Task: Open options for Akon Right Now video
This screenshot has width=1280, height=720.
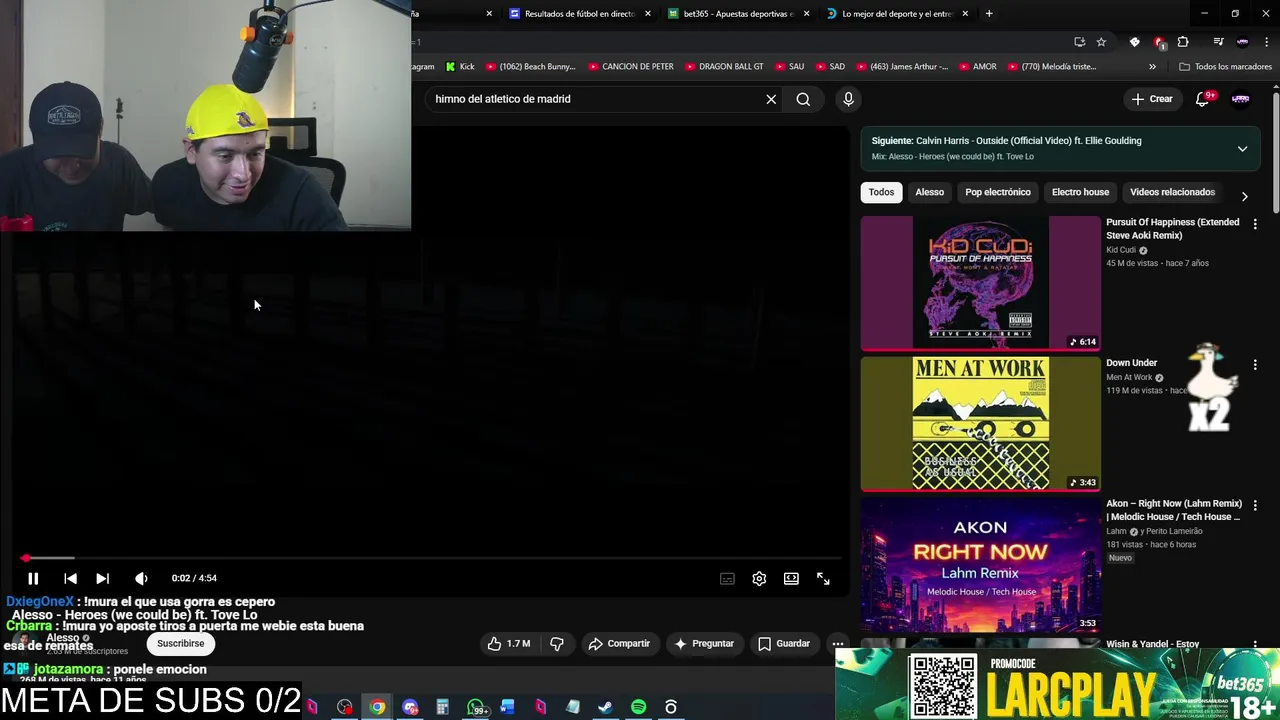Action: pyautogui.click(x=1255, y=506)
